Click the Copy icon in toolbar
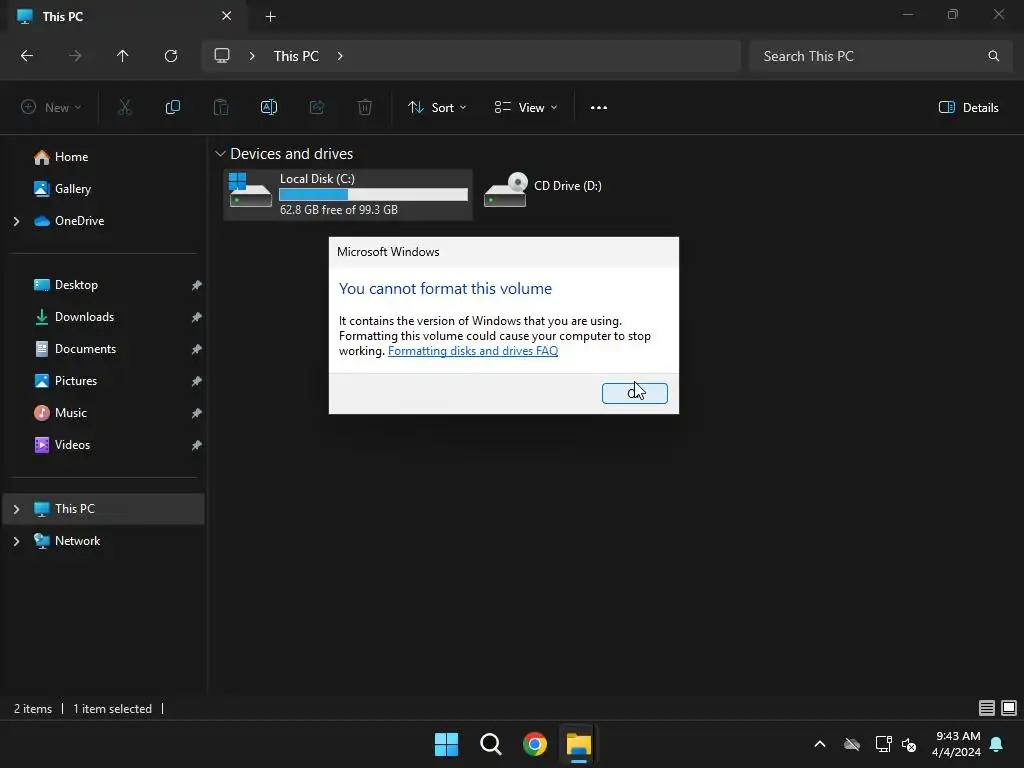Image resolution: width=1024 pixels, height=768 pixels. click(x=172, y=107)
